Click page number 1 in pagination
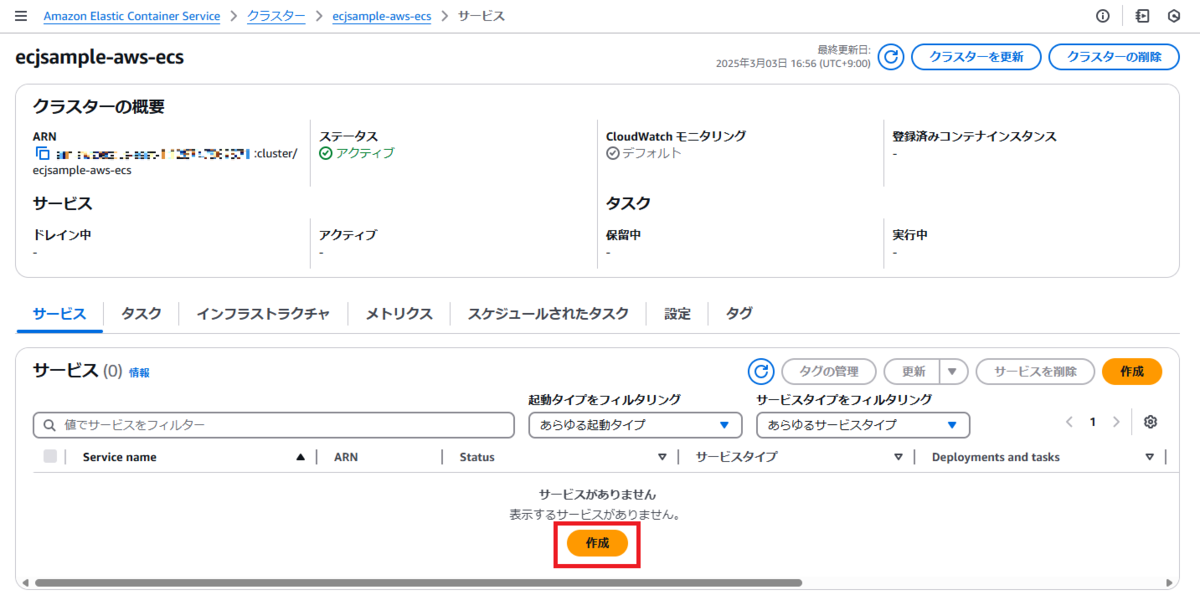 (x=1093, y=423)
